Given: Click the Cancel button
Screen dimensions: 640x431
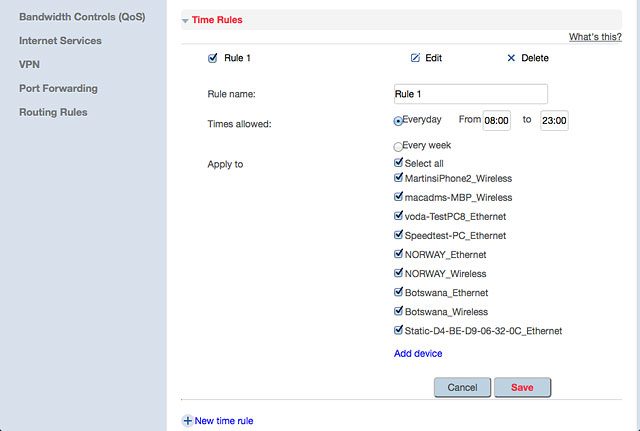Looking at the screenshot, I should coord(462,387).
